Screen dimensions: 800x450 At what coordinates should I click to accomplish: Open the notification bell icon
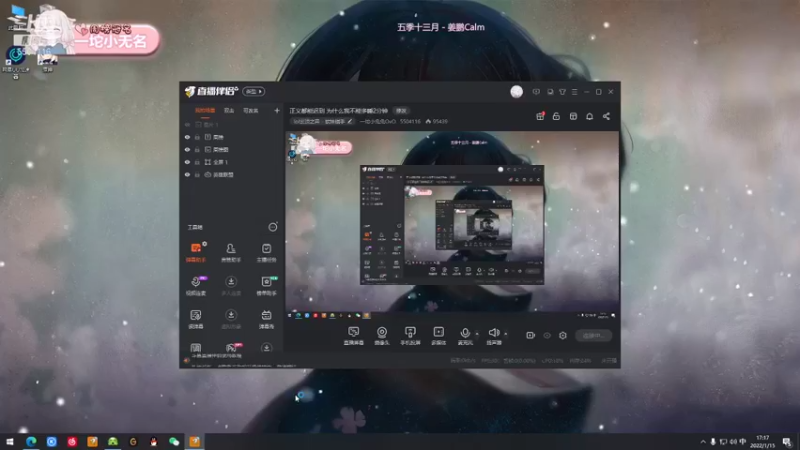589,116
